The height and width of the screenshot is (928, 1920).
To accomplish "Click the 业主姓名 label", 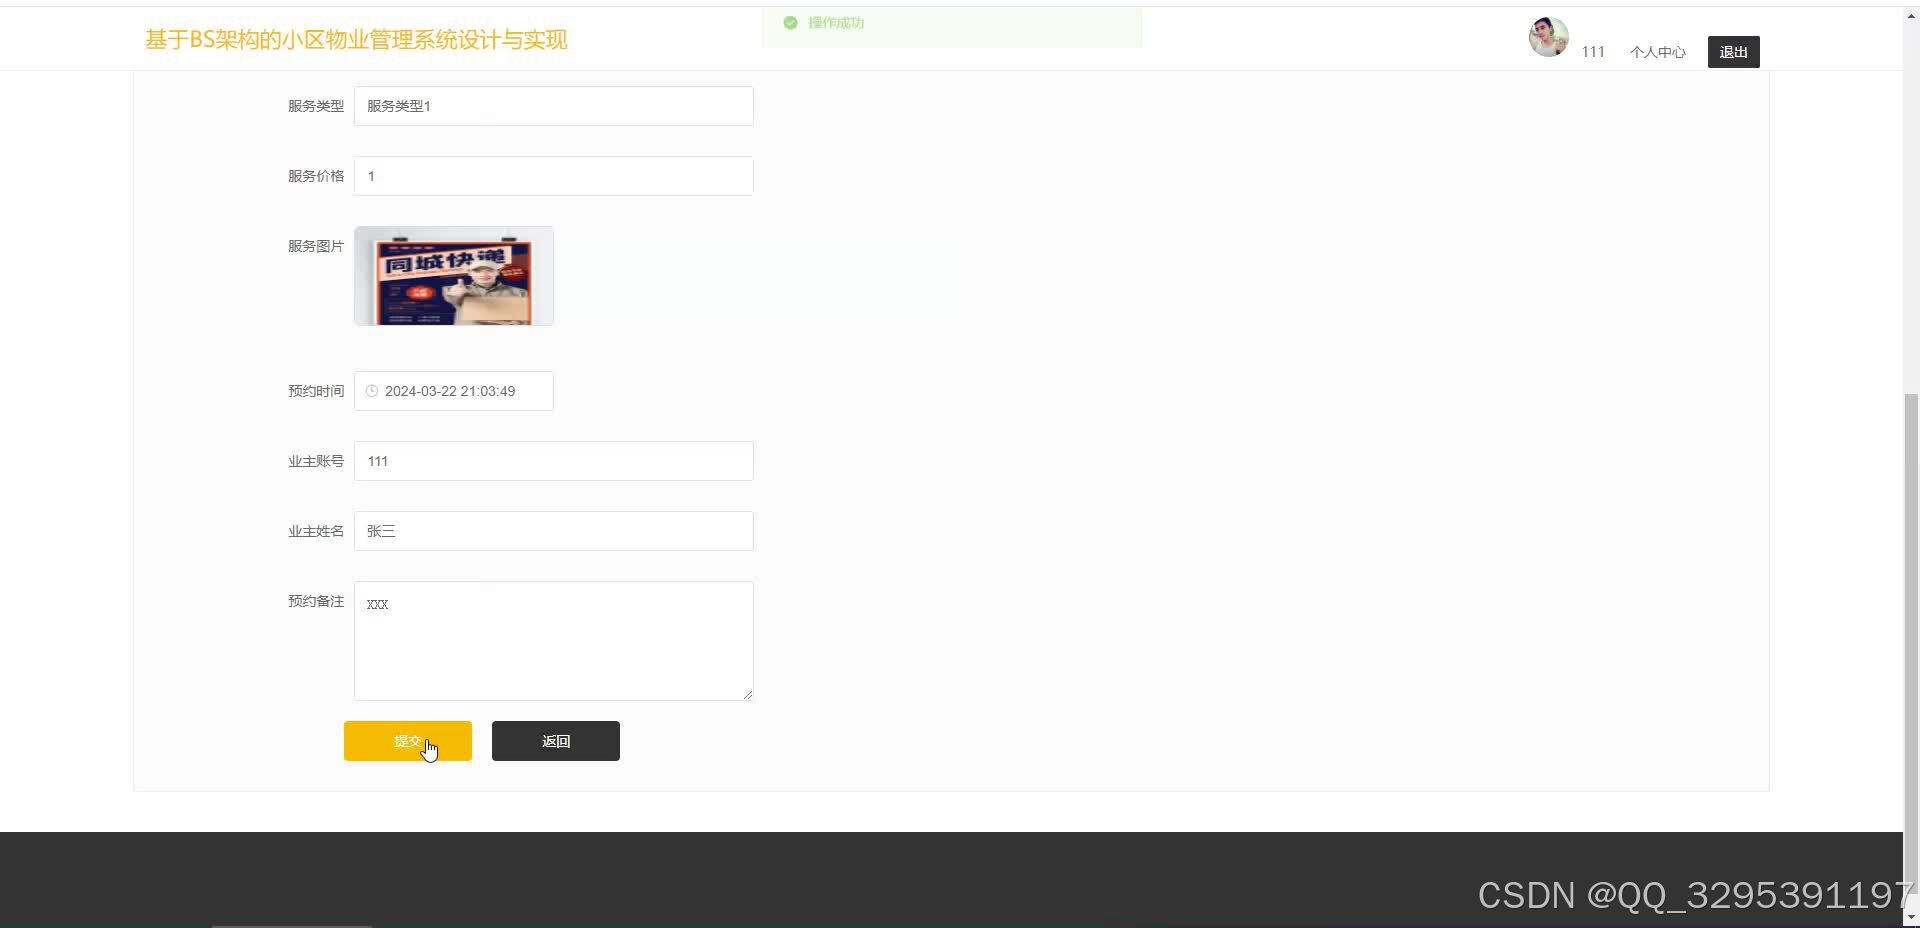I will point(316,531).
